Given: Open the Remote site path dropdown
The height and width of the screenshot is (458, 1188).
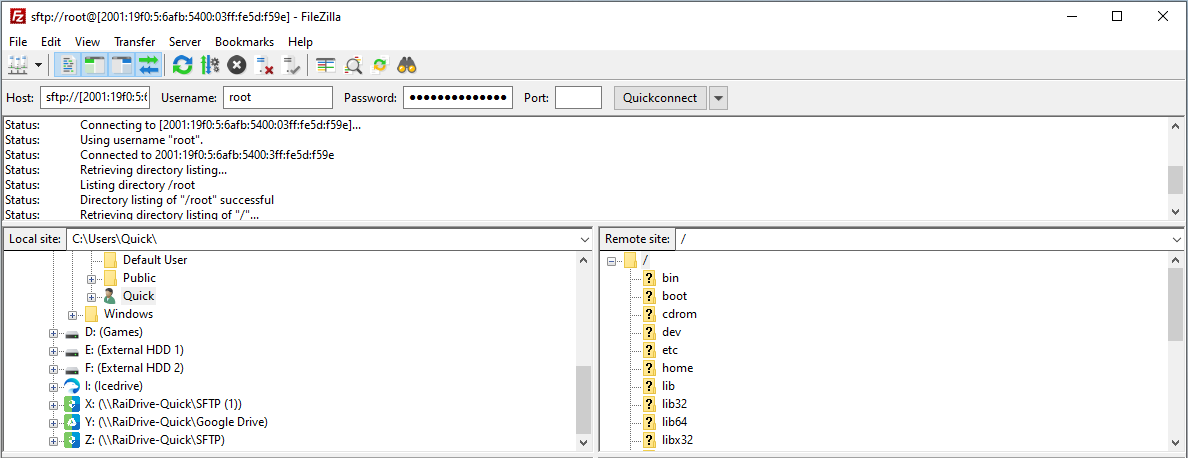Looking at the screenshot, I should (x=1179, y=239).
